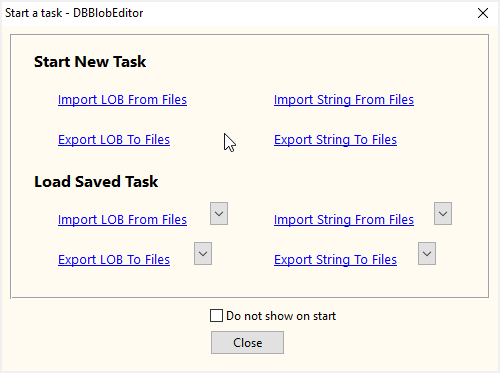
Task: Load saved Import String From Files task link
Action: (x=344, y=220)
